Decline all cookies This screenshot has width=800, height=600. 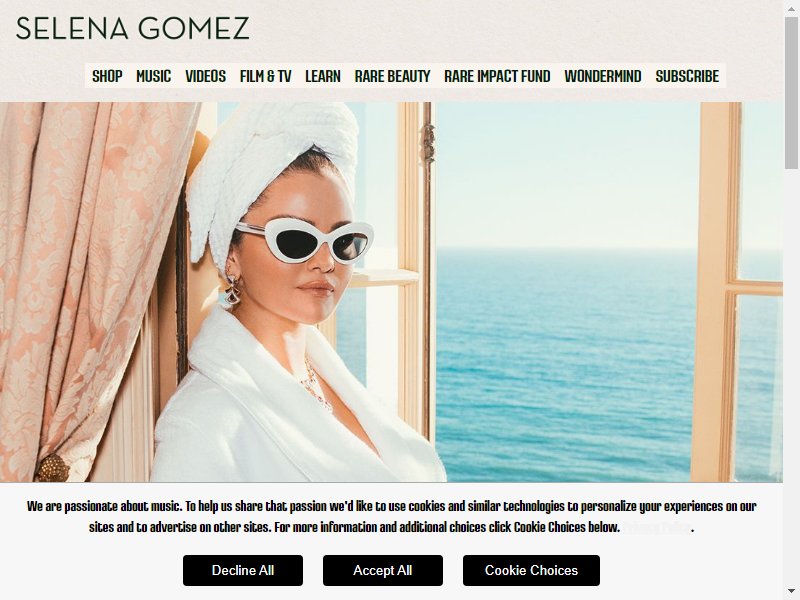pos(243,570)
